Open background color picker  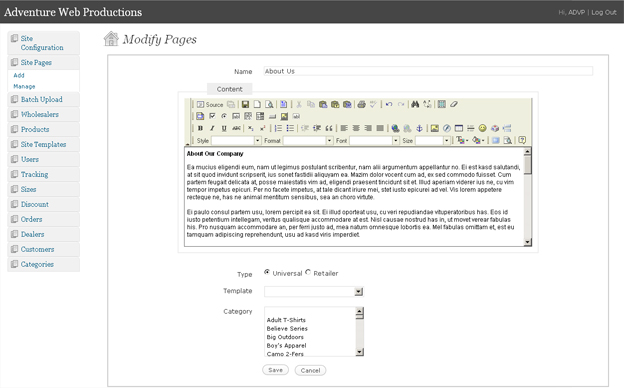pyautogui.click(x=478, y=140)
